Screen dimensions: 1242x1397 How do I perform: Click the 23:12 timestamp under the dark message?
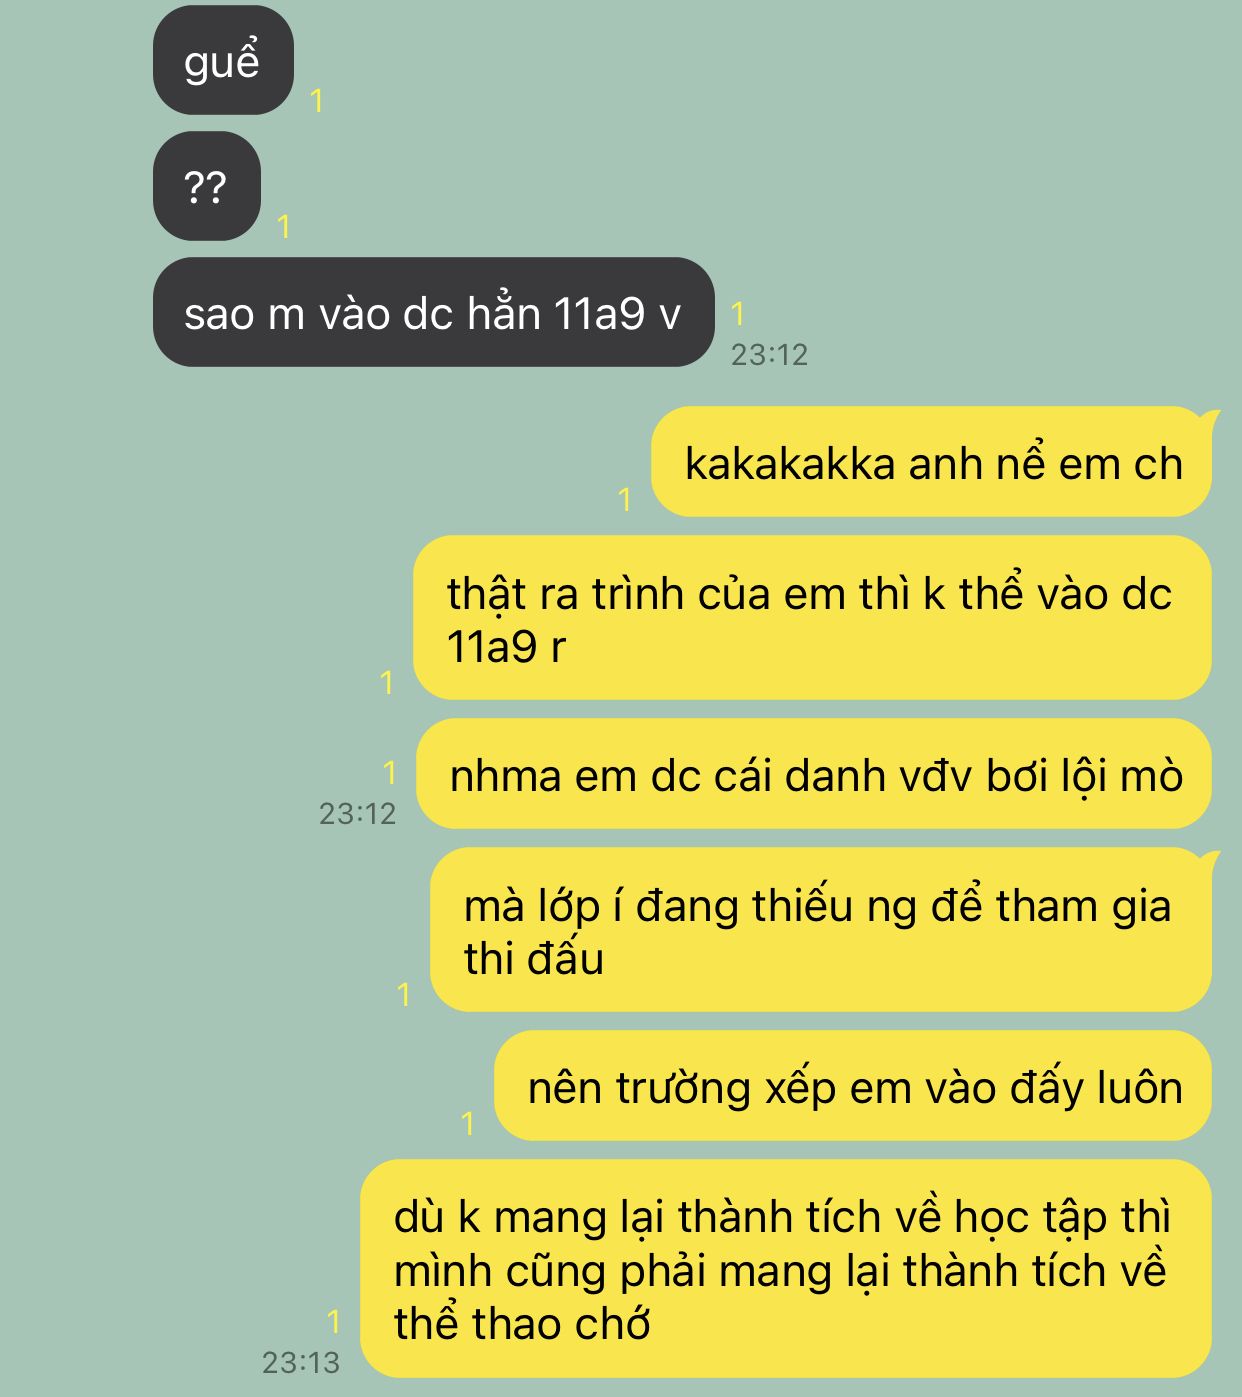[769, 355]
